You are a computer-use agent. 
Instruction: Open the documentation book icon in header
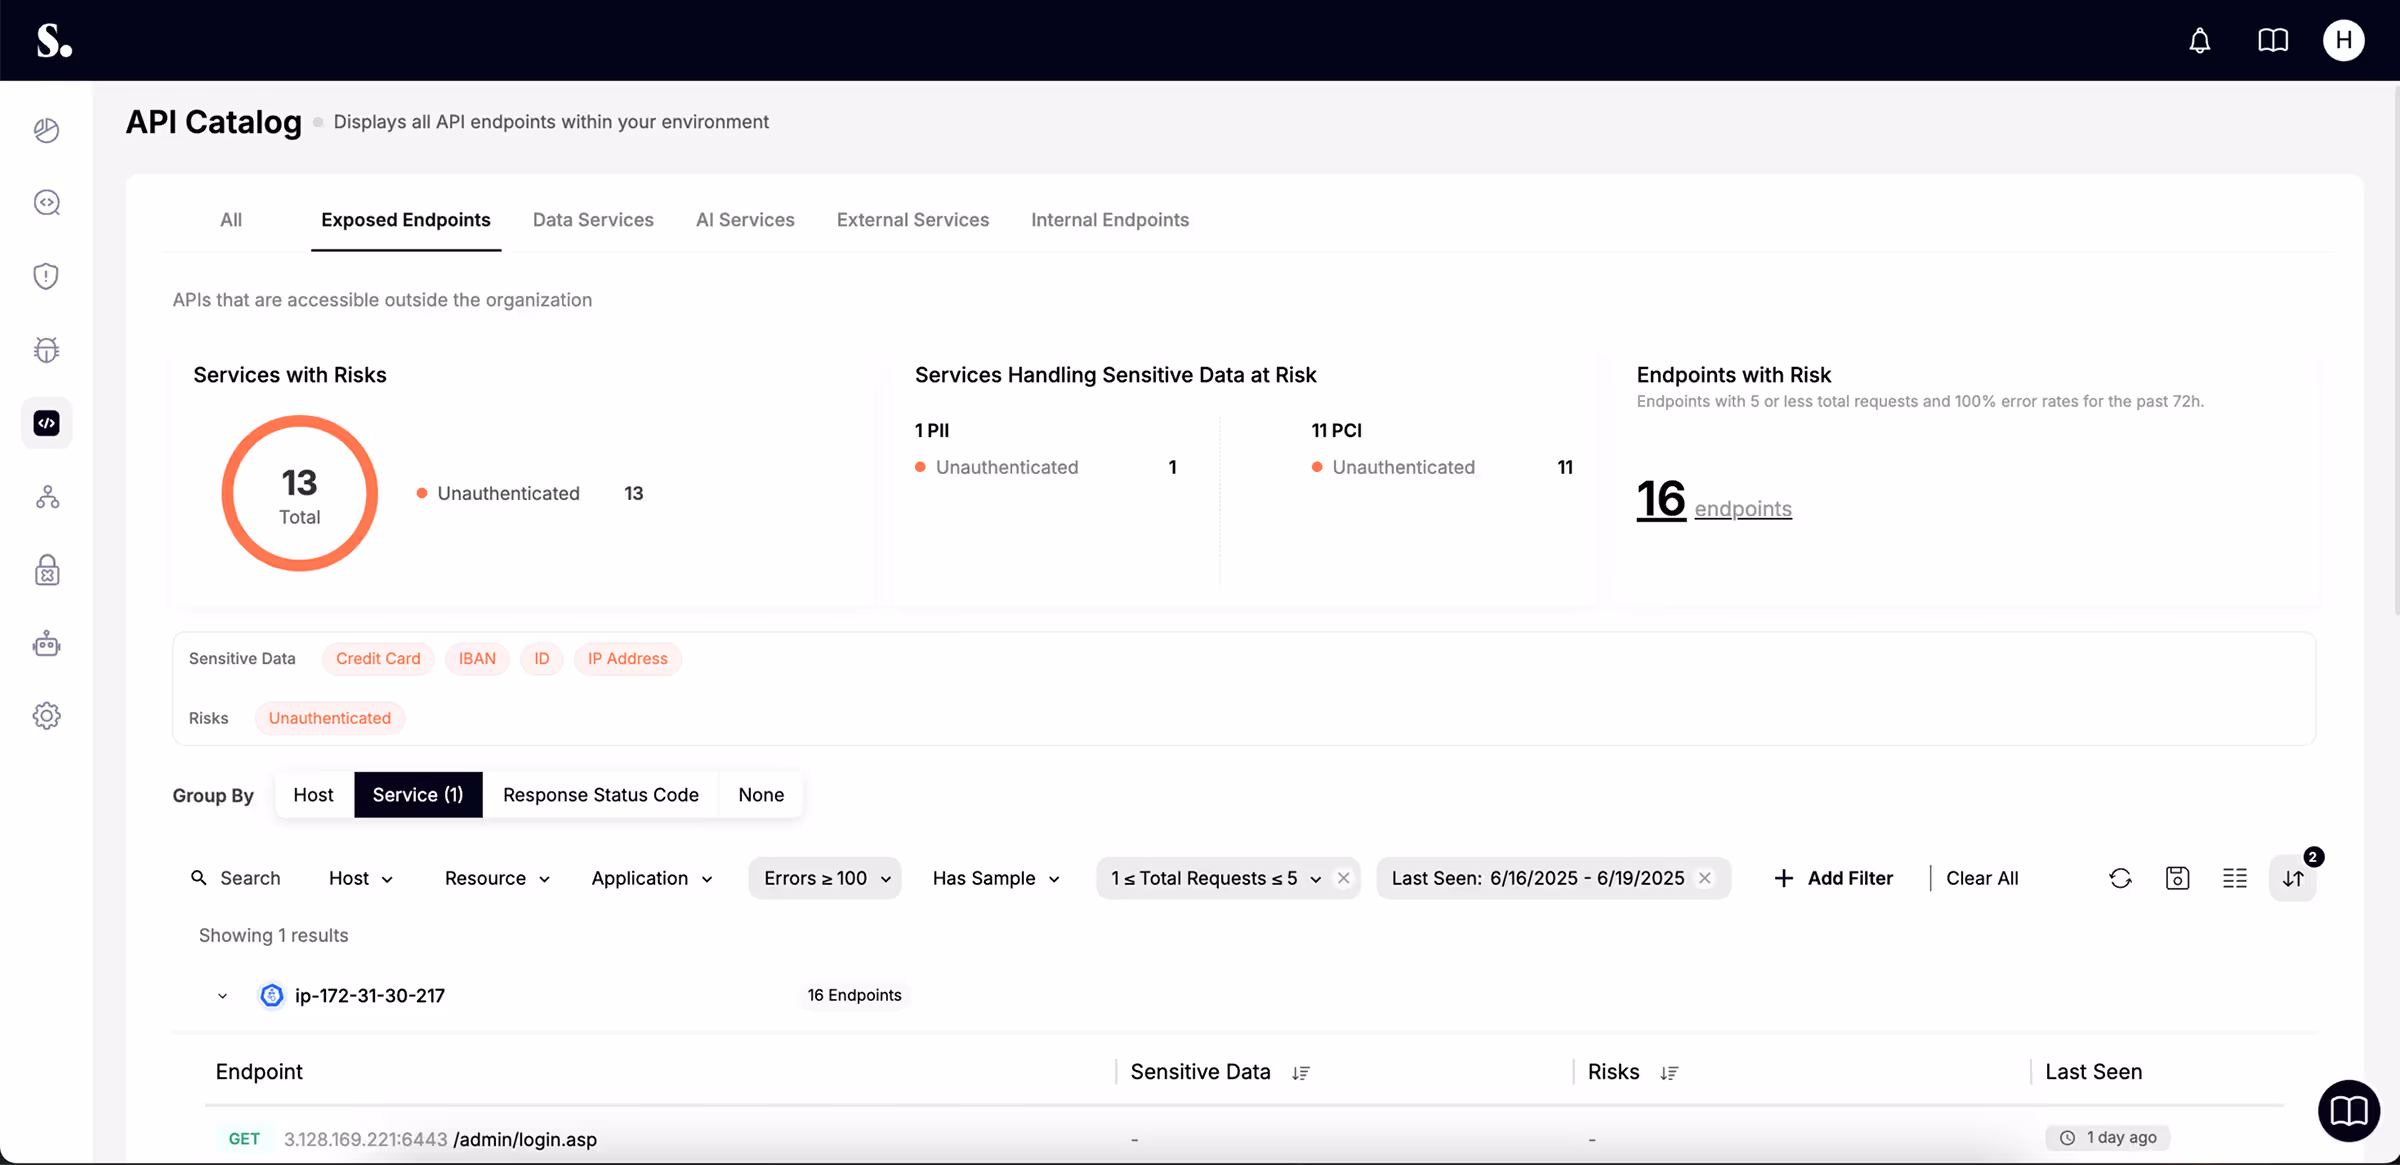point(2272,41)
